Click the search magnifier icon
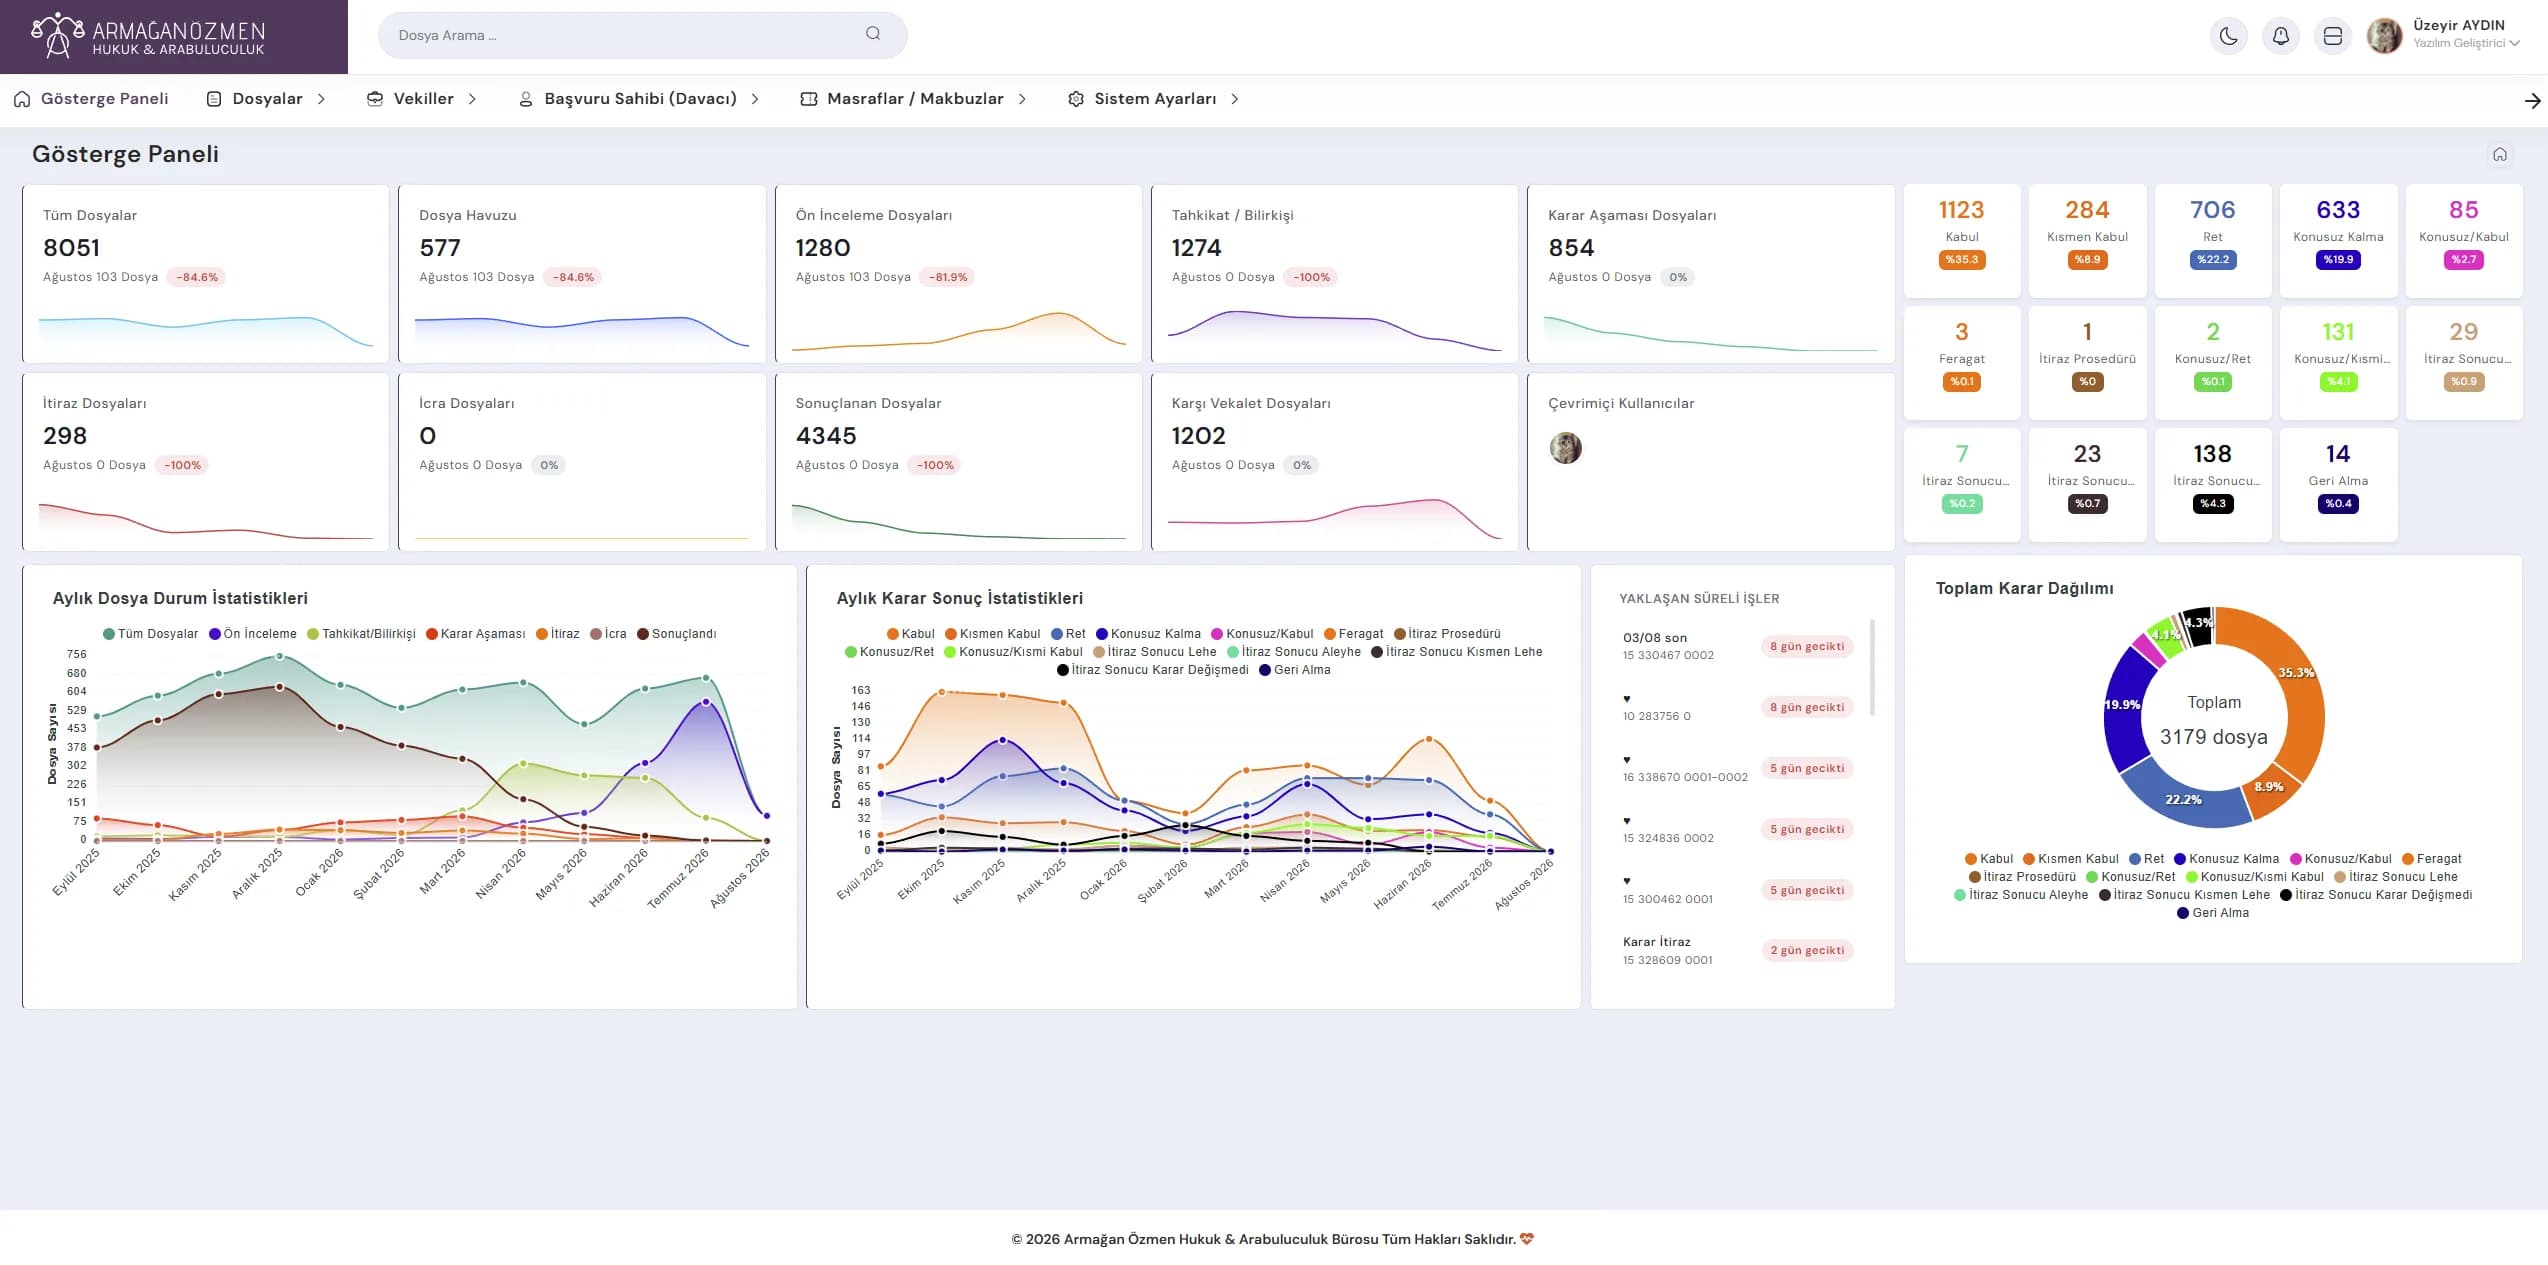 [873, 34]
